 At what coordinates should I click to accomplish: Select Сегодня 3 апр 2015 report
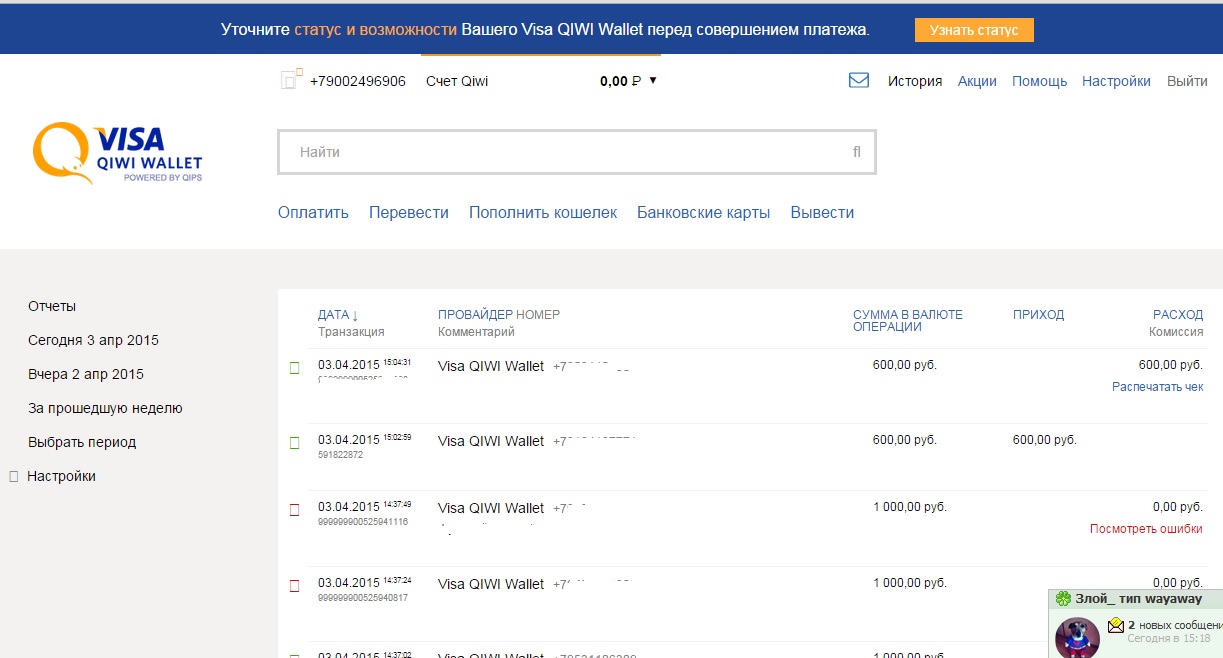tap(93, 340)
